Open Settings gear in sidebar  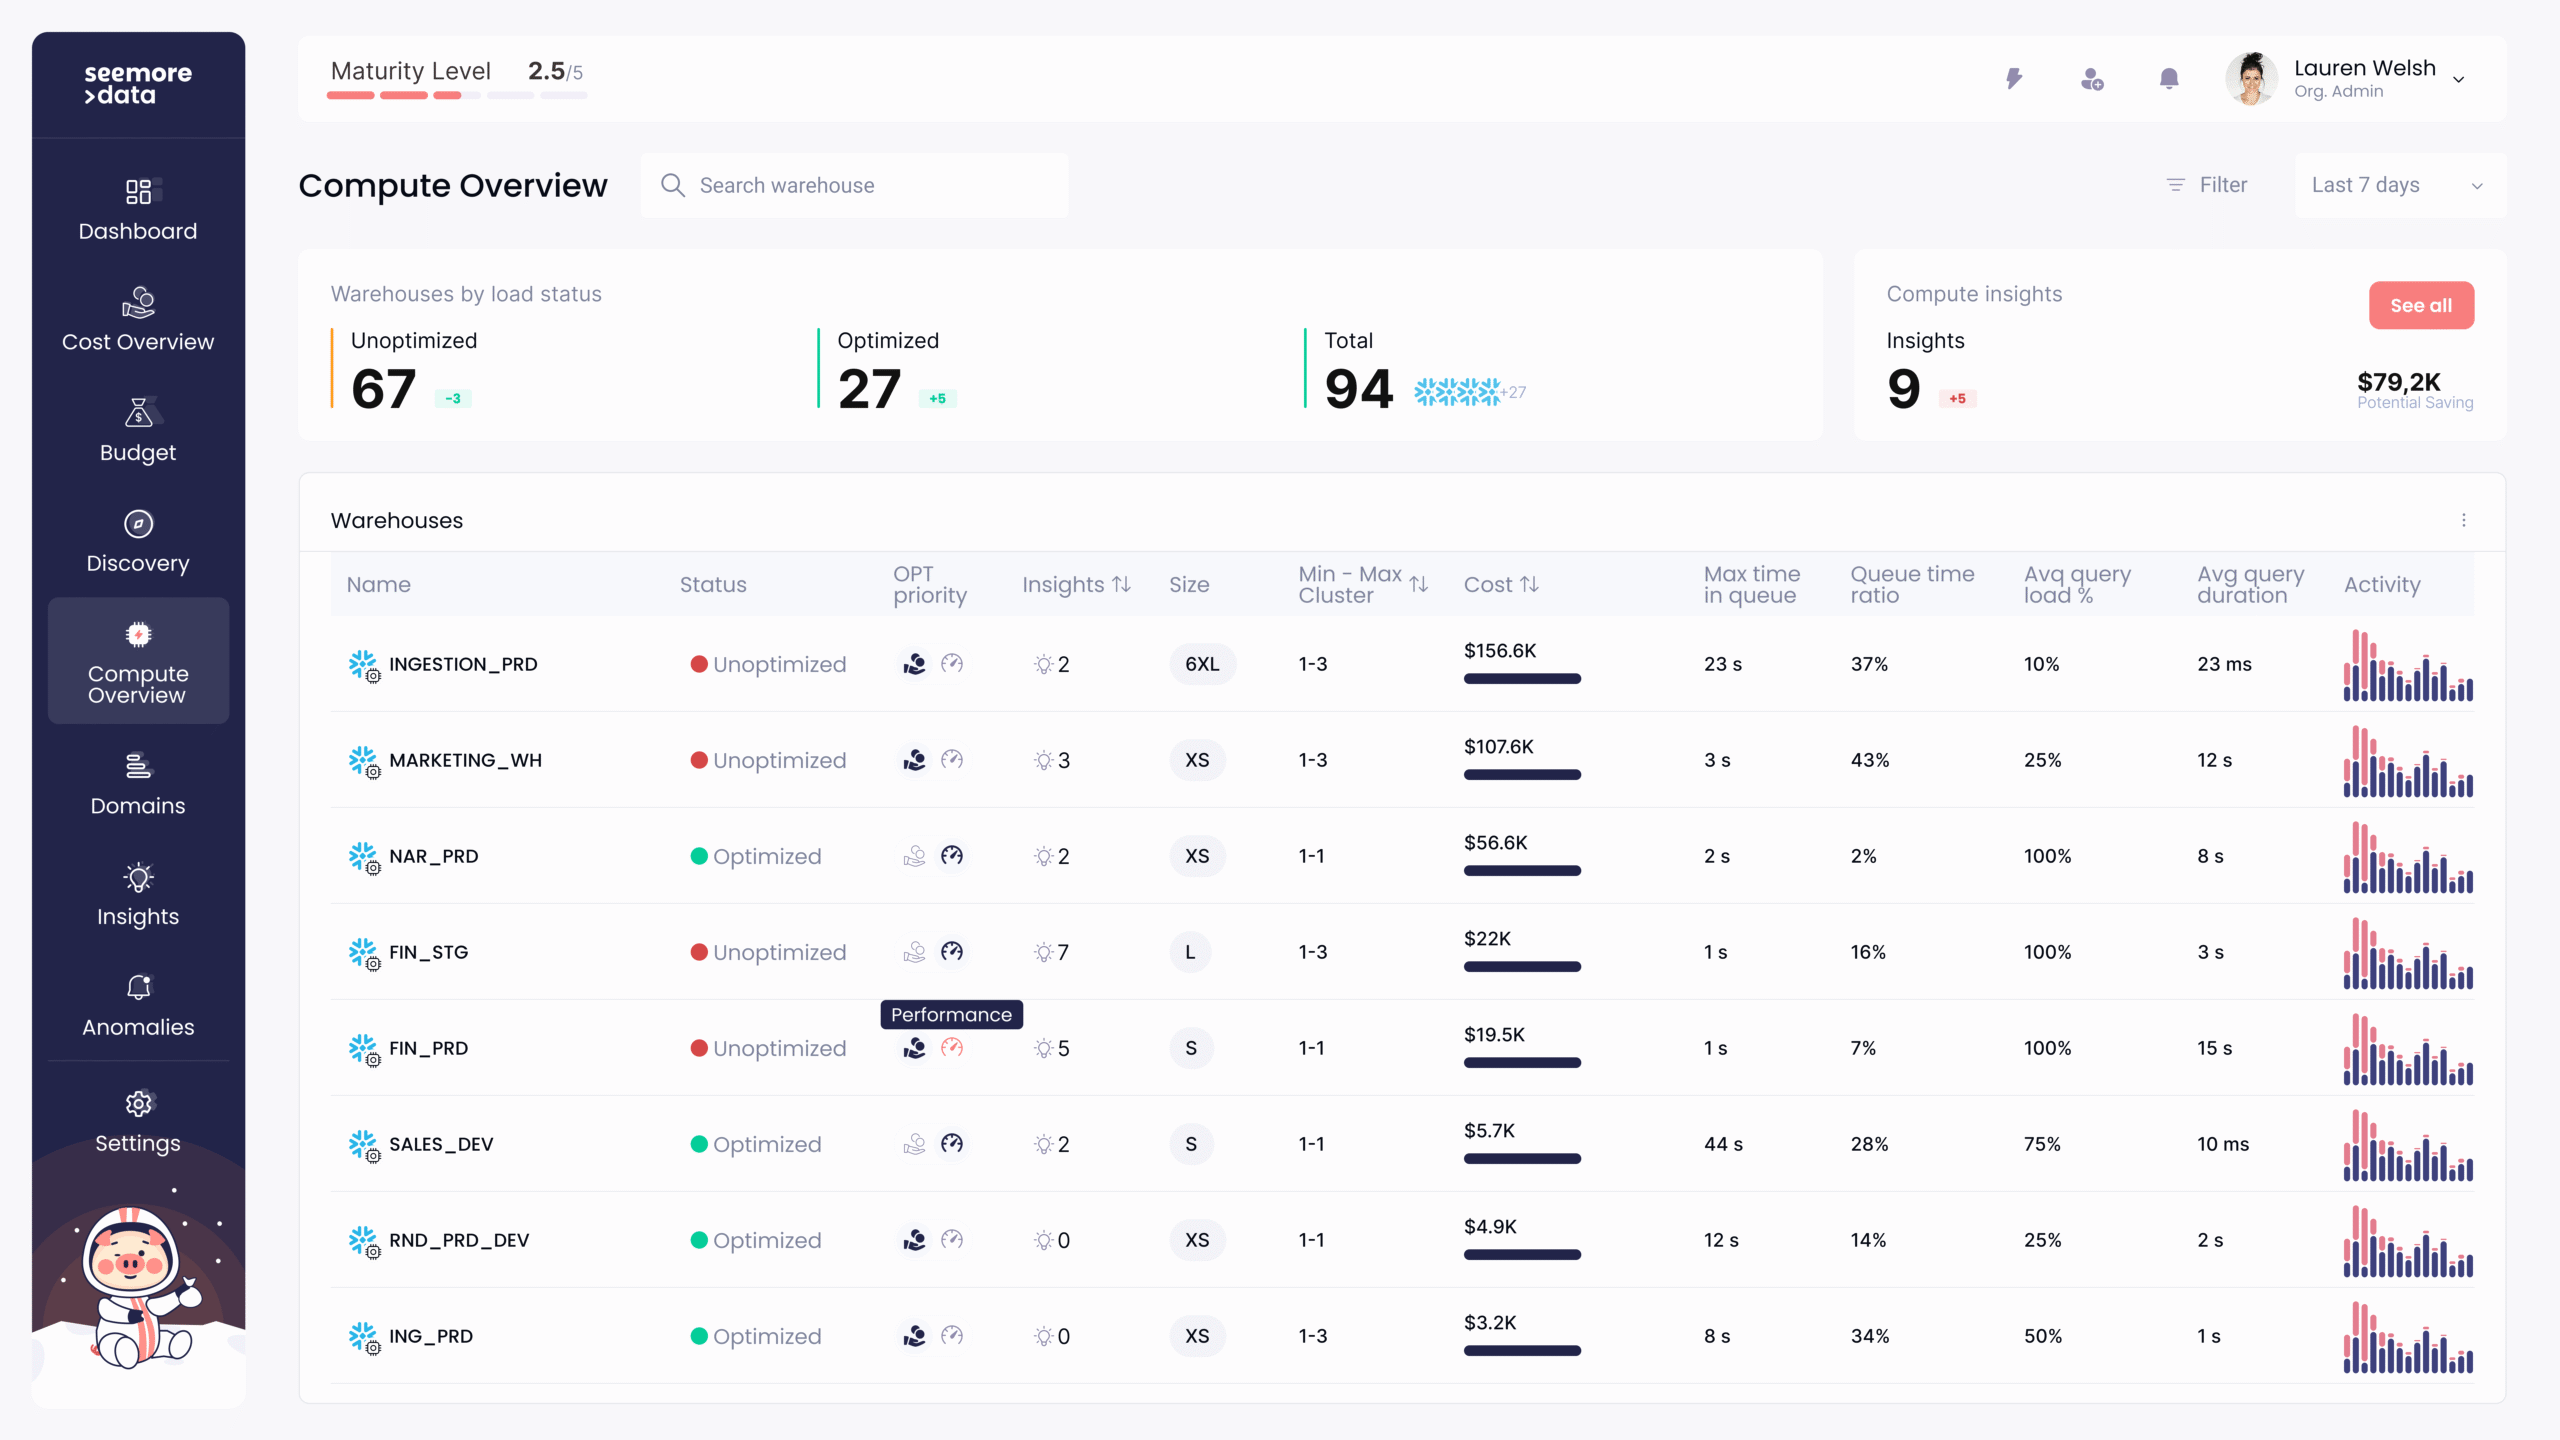[x=139, y=1103]
